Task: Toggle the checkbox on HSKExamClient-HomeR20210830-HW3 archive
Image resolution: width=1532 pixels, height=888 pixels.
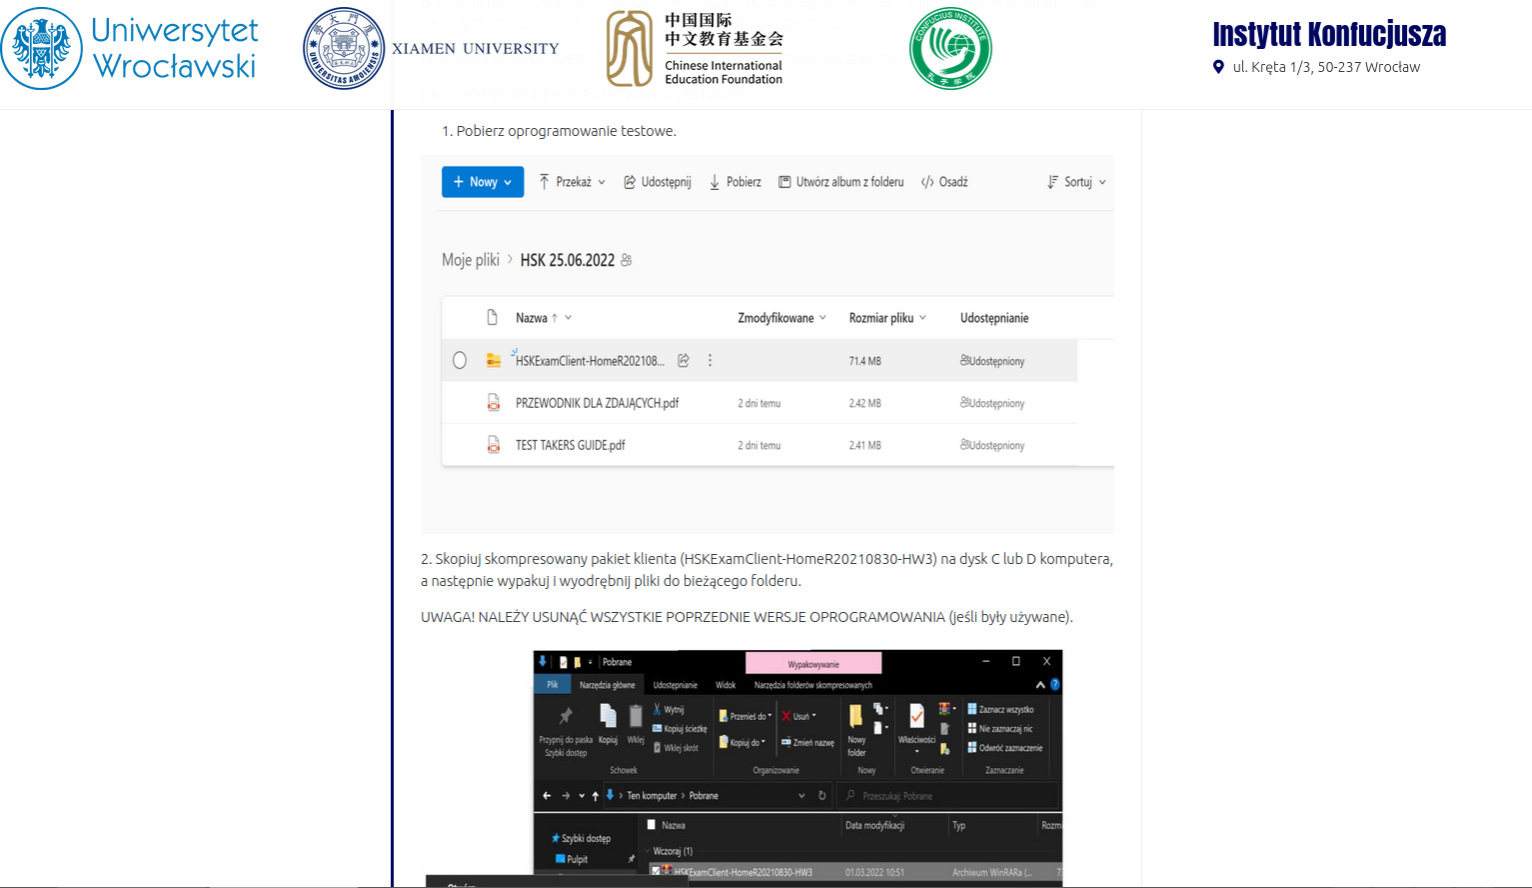Action: [656, 871]
